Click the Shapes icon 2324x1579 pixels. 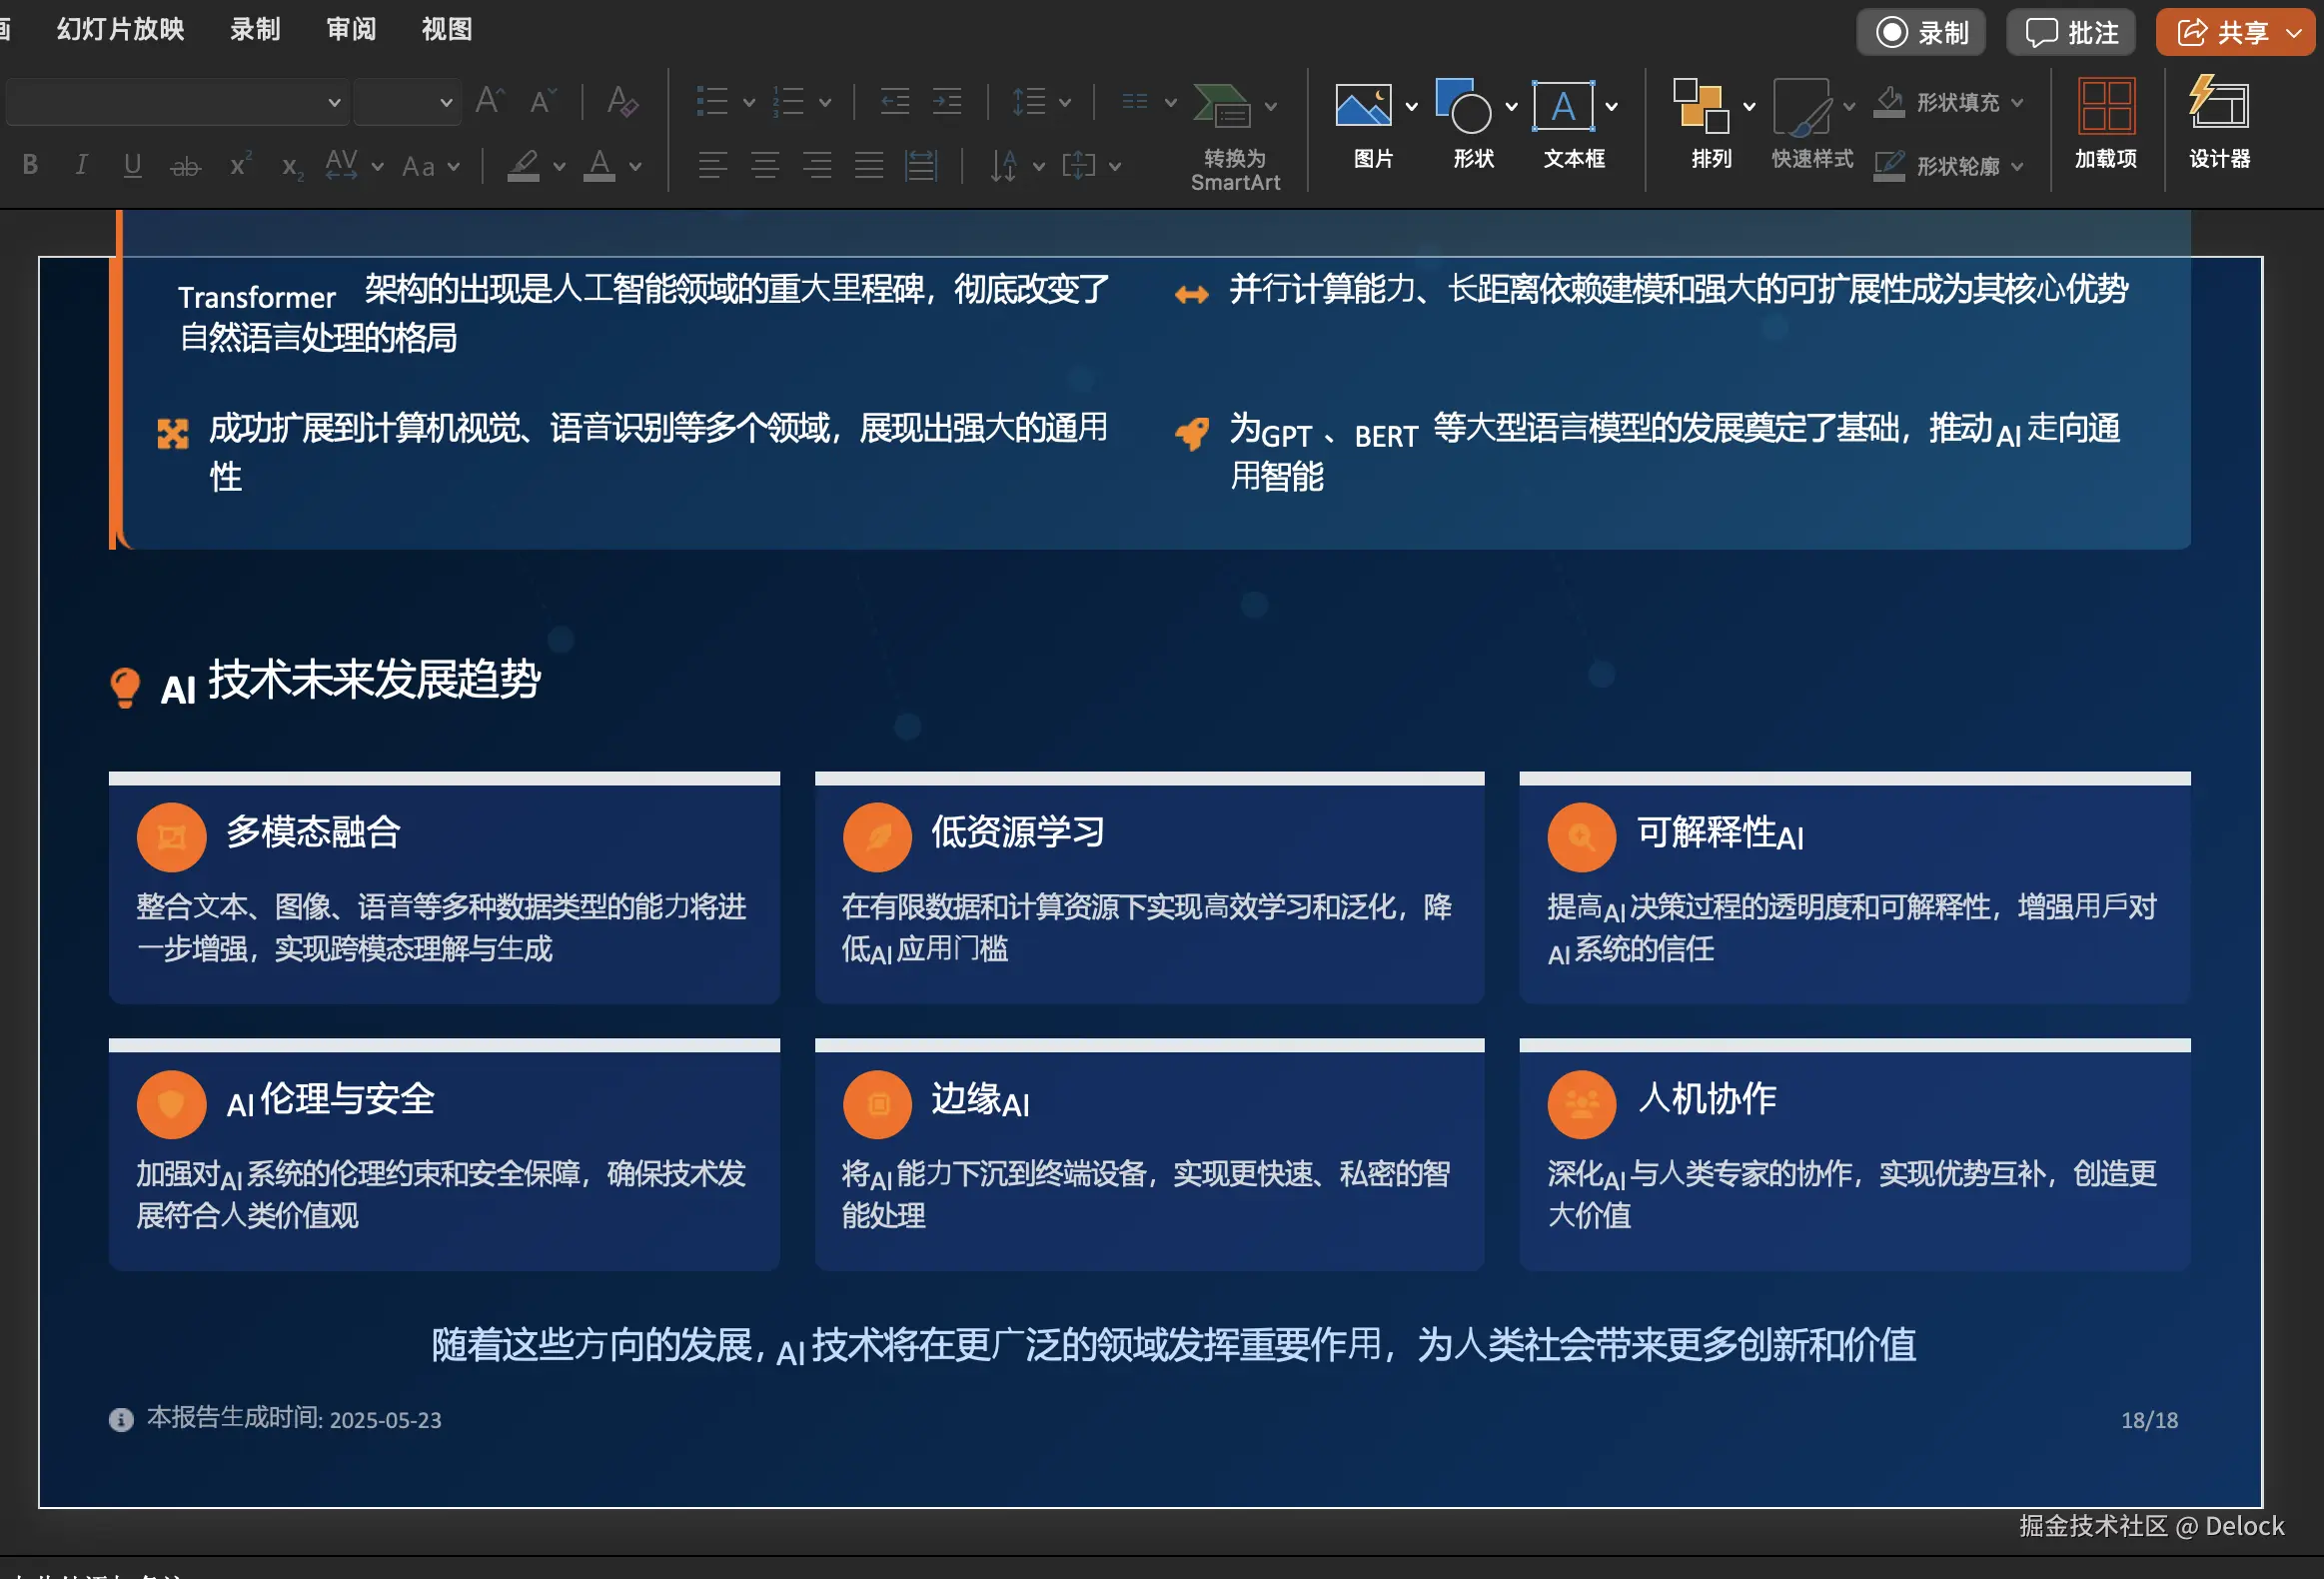point(1462,106)
